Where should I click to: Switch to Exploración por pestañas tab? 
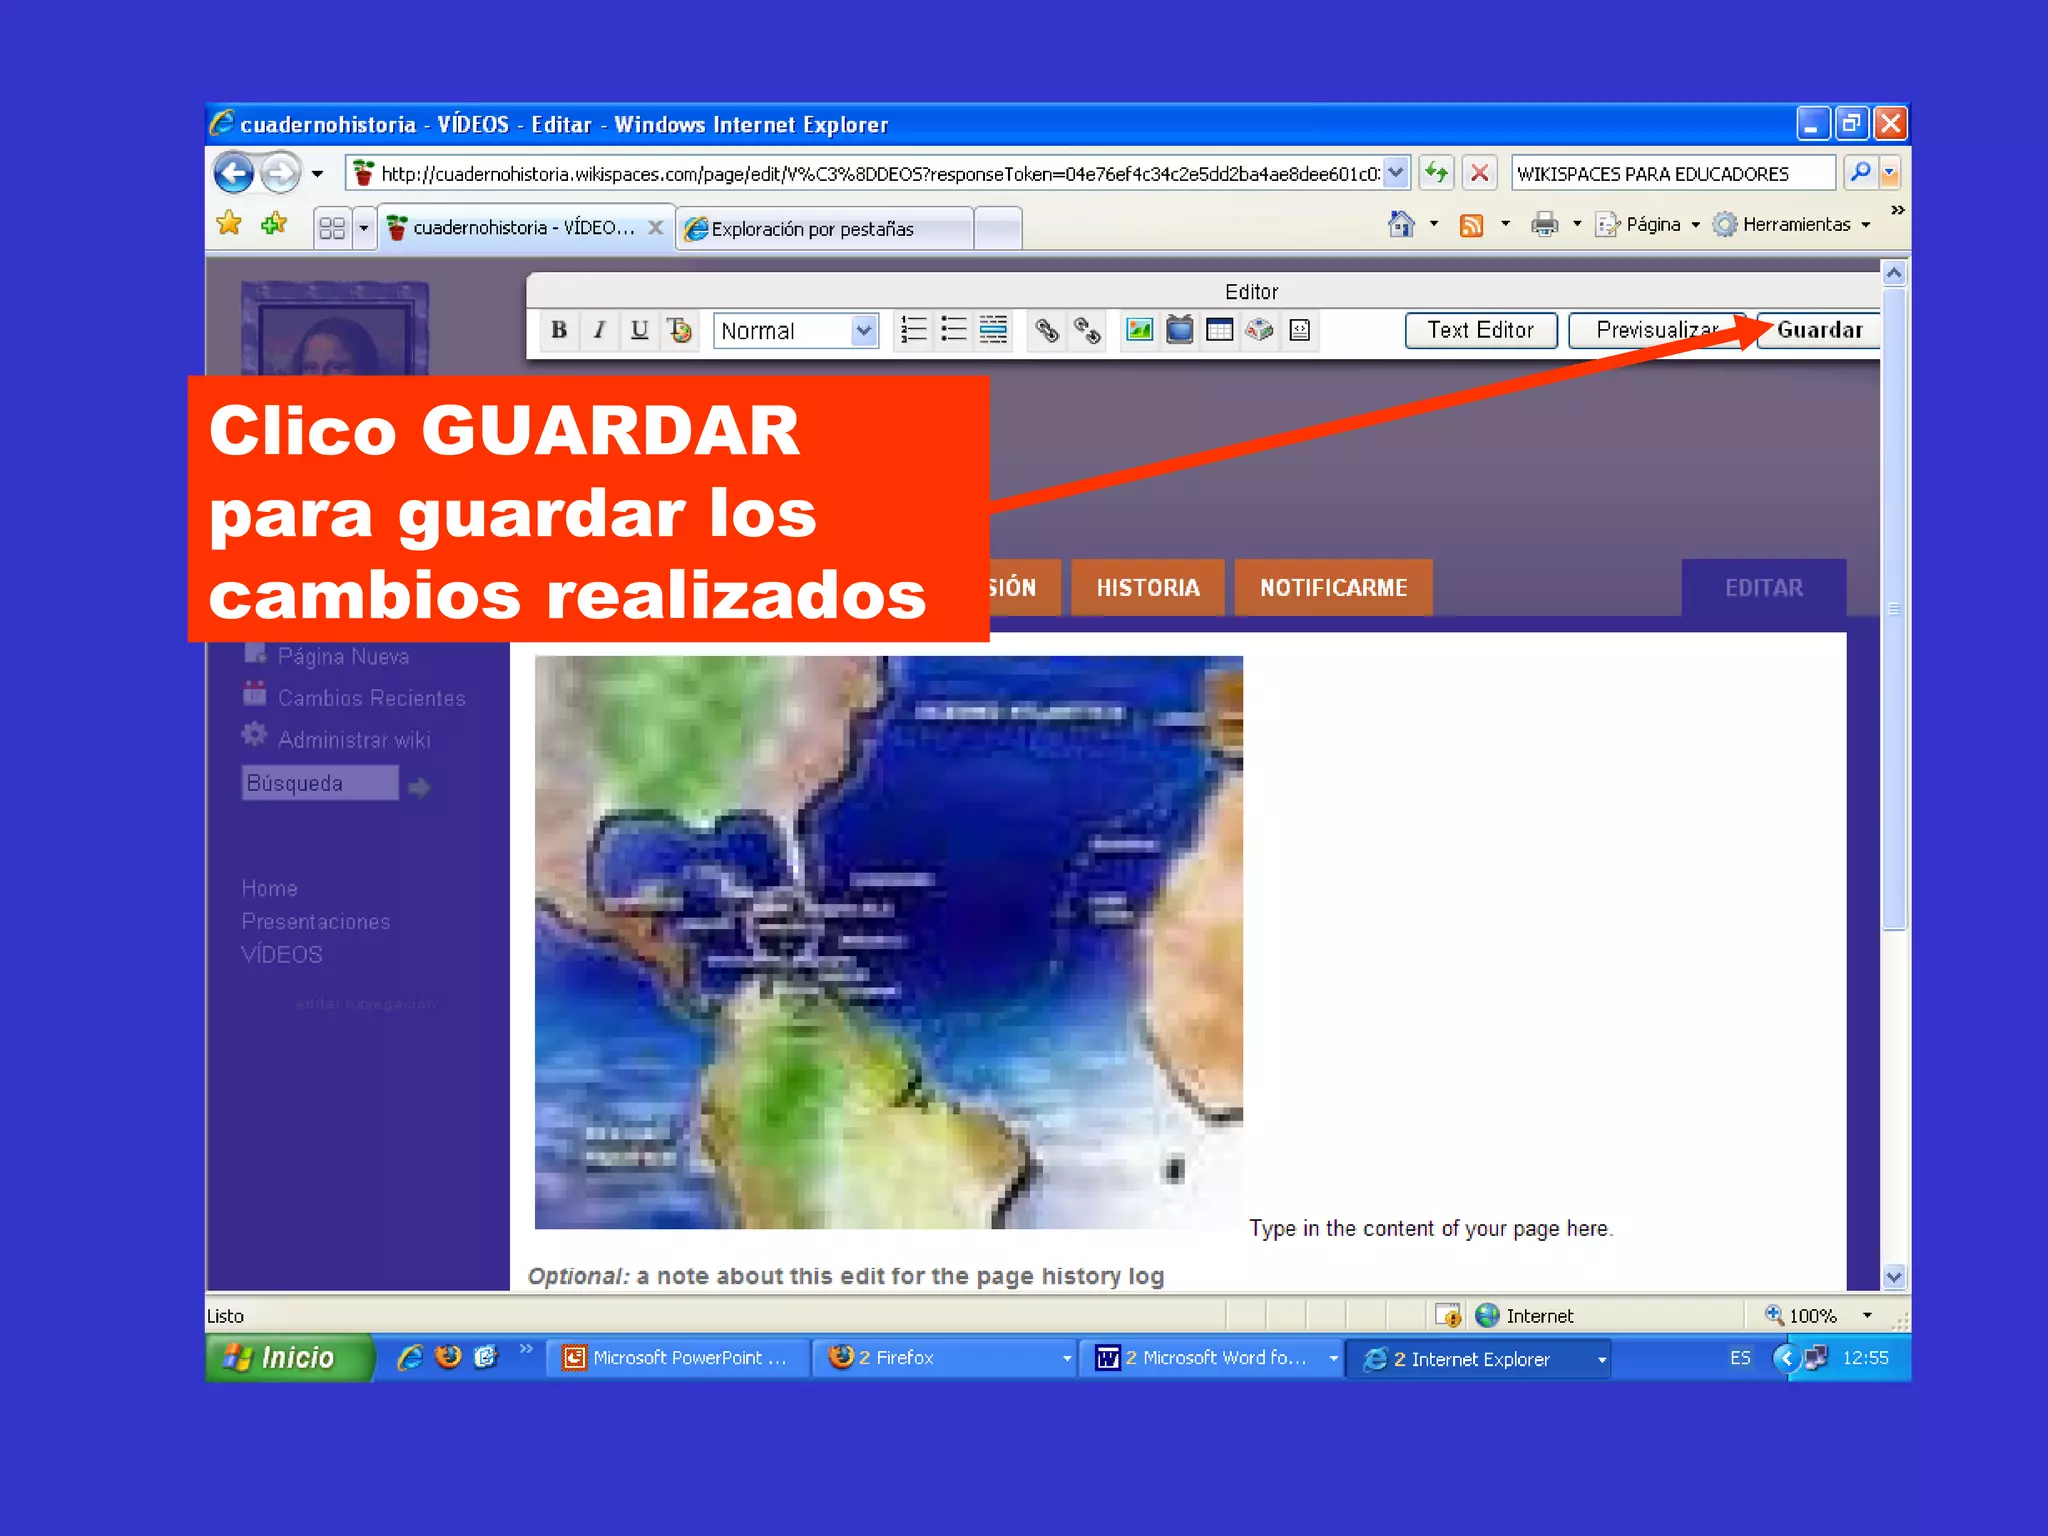pyautogui.click(x=824, y=229)
